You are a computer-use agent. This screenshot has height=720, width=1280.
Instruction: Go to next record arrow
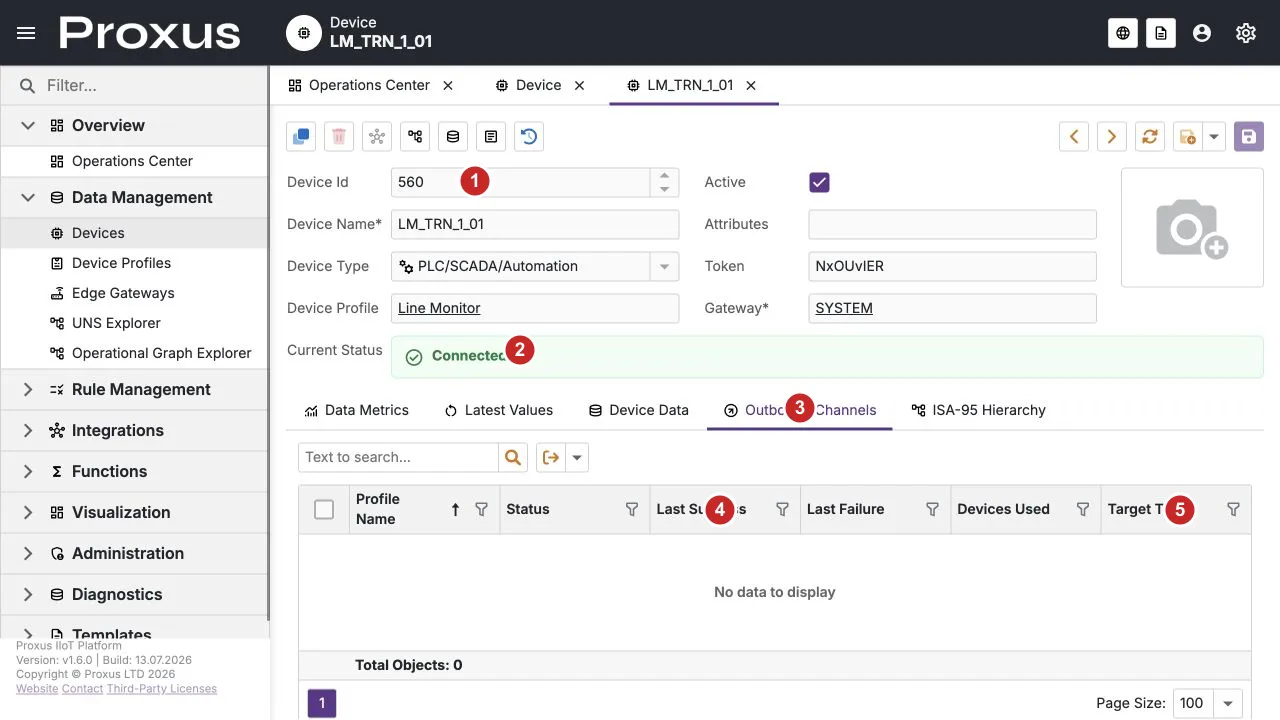tap(1112, 136)
